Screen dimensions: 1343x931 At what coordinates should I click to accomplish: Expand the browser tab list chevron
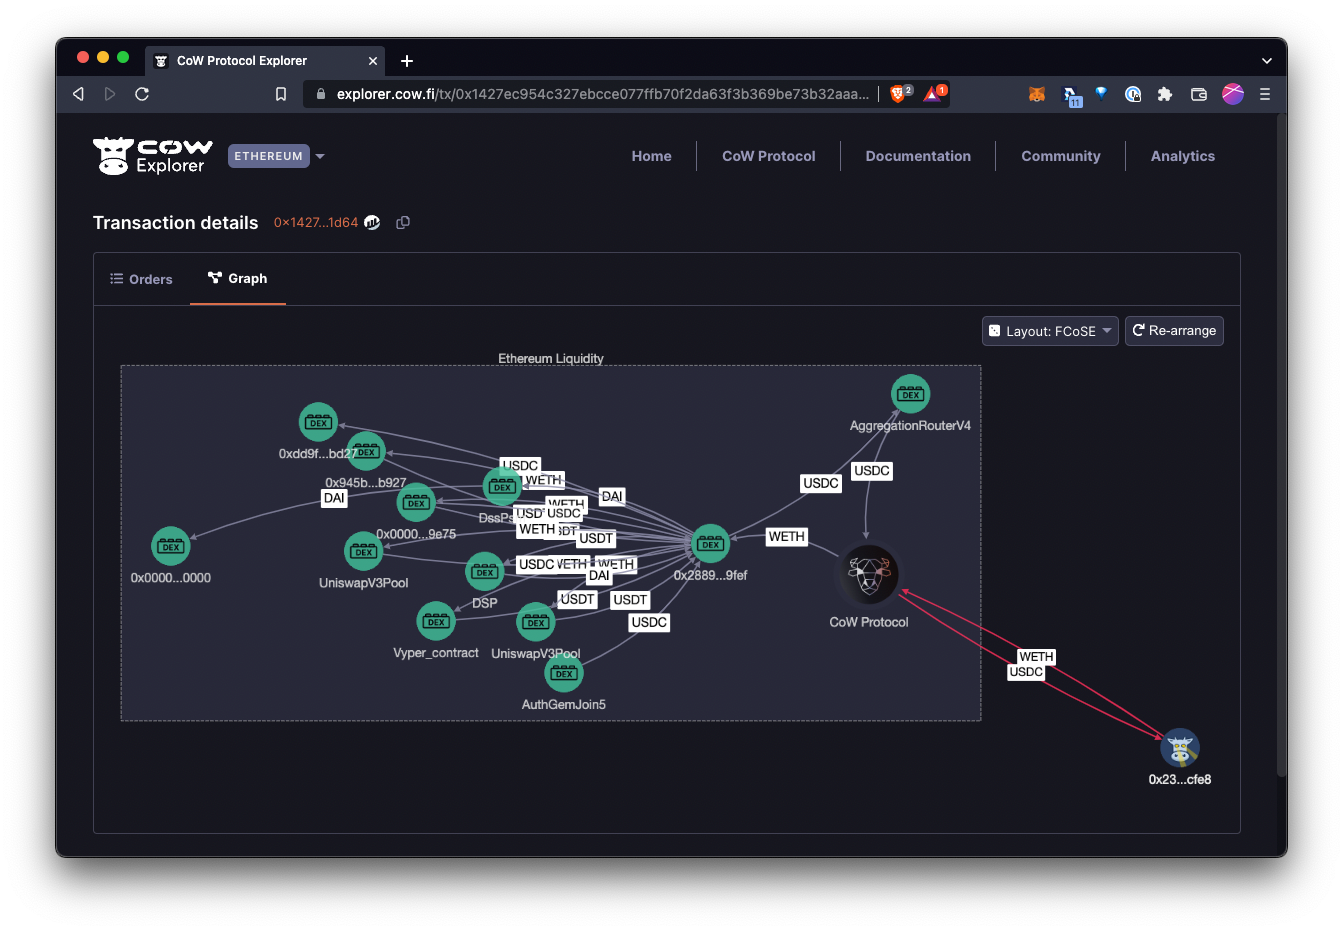click(1267, 59)
